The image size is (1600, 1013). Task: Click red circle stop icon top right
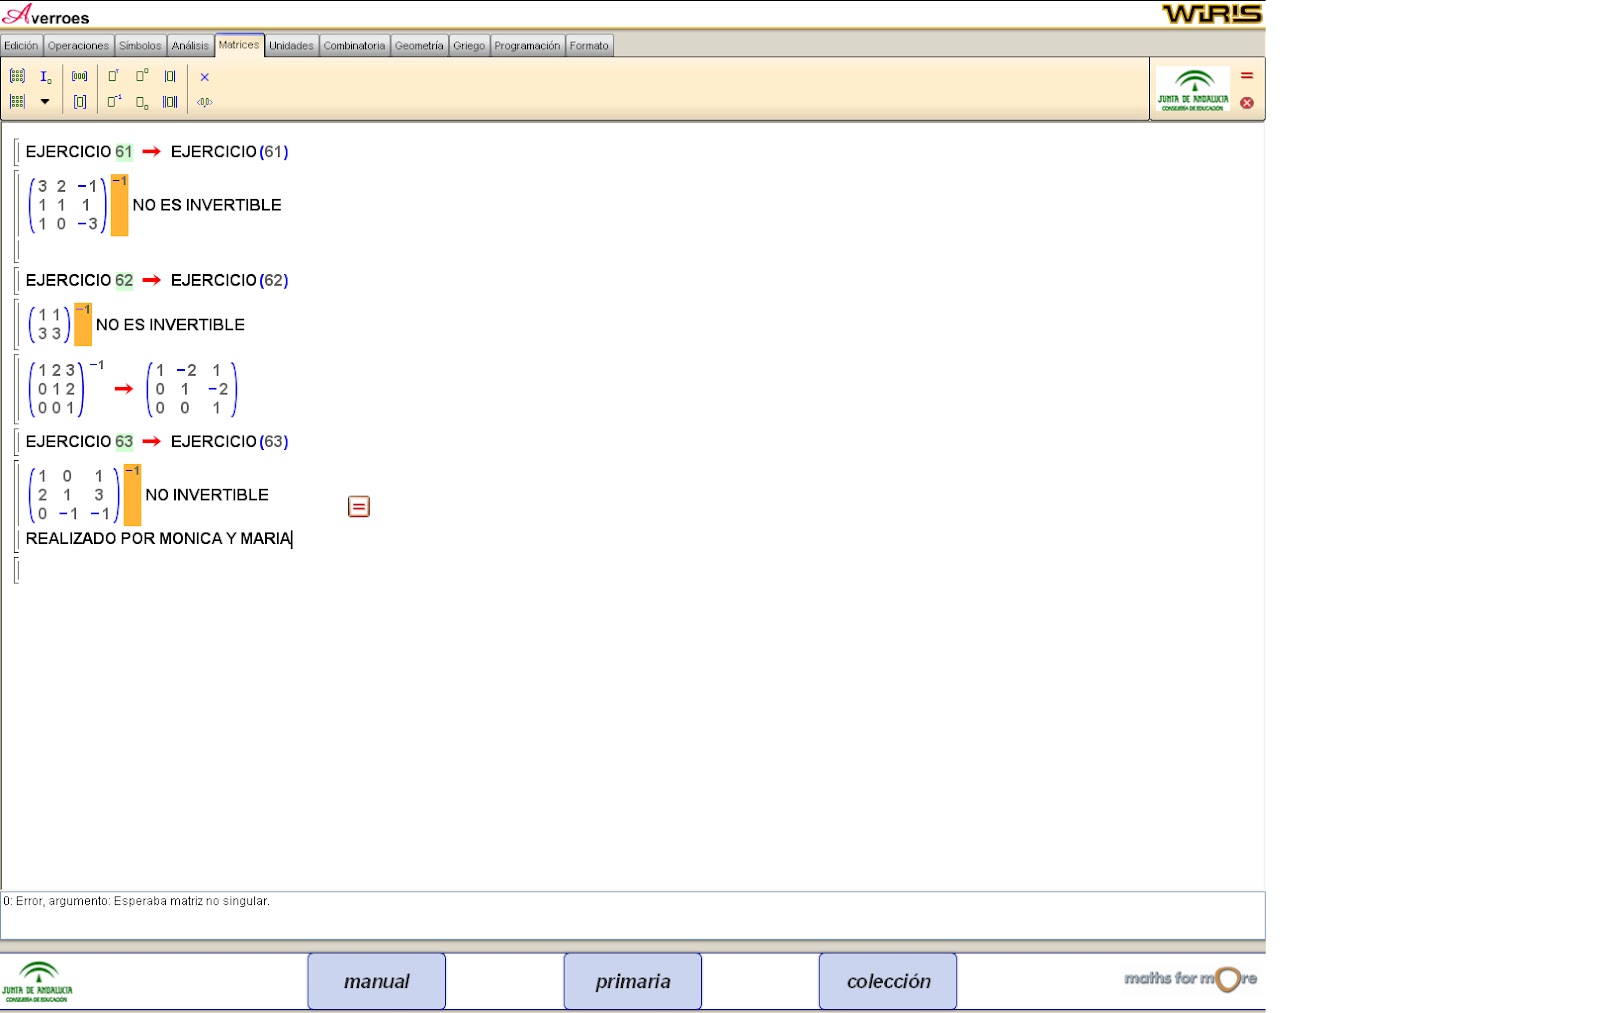[x=1247, y=102]
